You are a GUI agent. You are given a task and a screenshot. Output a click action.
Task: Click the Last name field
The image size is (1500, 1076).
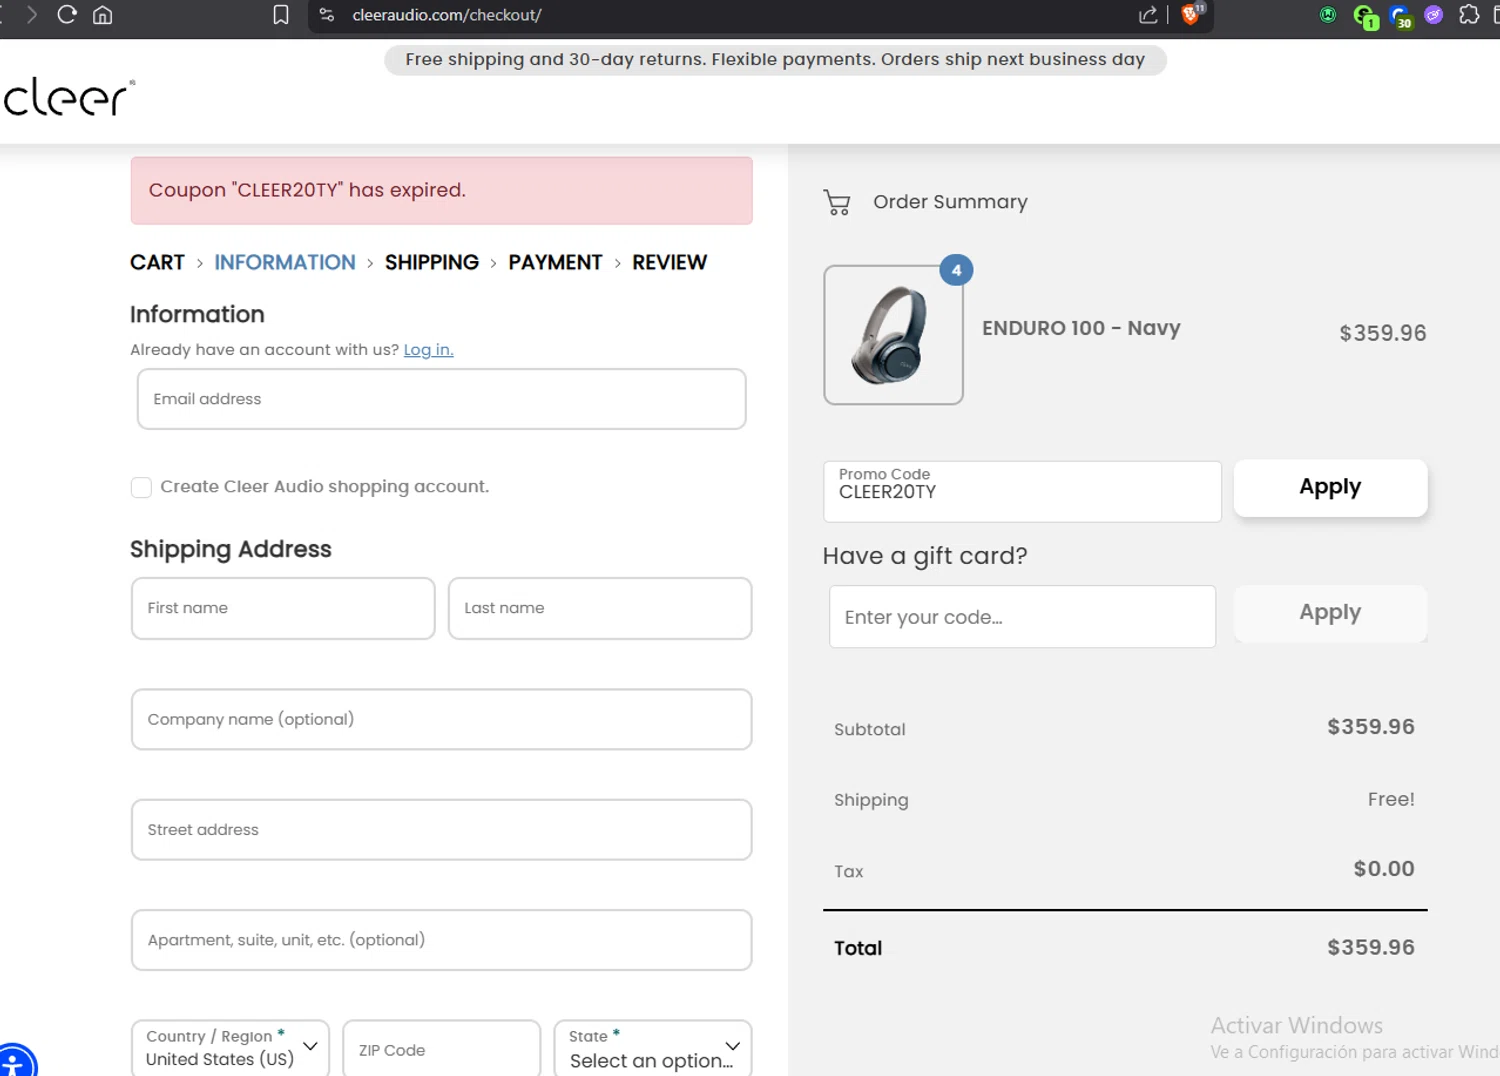(600, 608)
